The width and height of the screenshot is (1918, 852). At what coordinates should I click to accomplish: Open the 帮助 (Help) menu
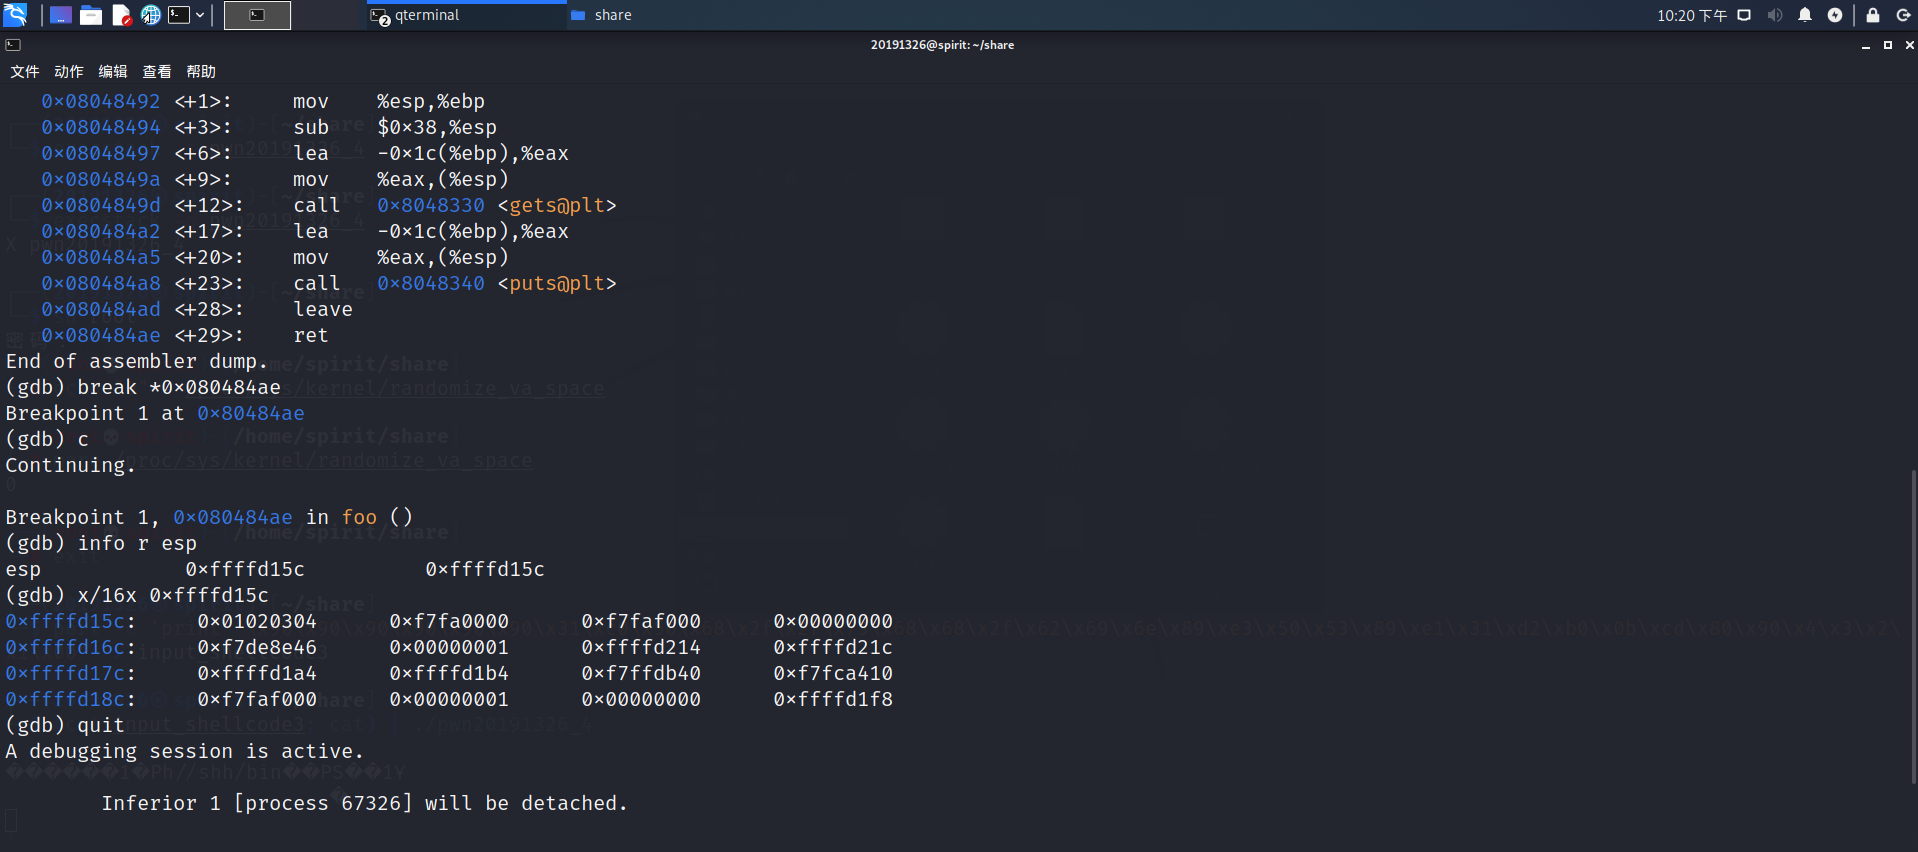(201, 72)
